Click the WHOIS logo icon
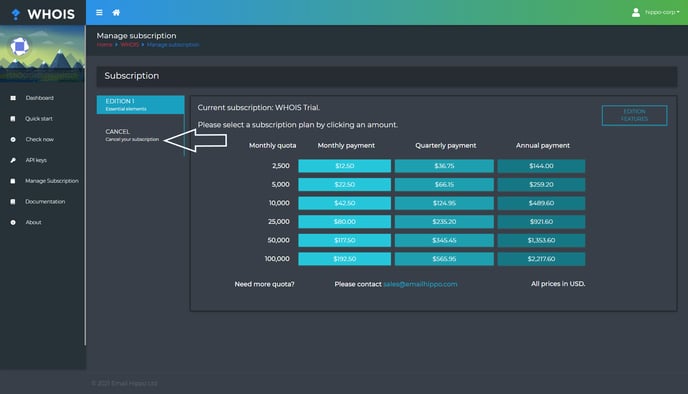 (x=16, y=14)
